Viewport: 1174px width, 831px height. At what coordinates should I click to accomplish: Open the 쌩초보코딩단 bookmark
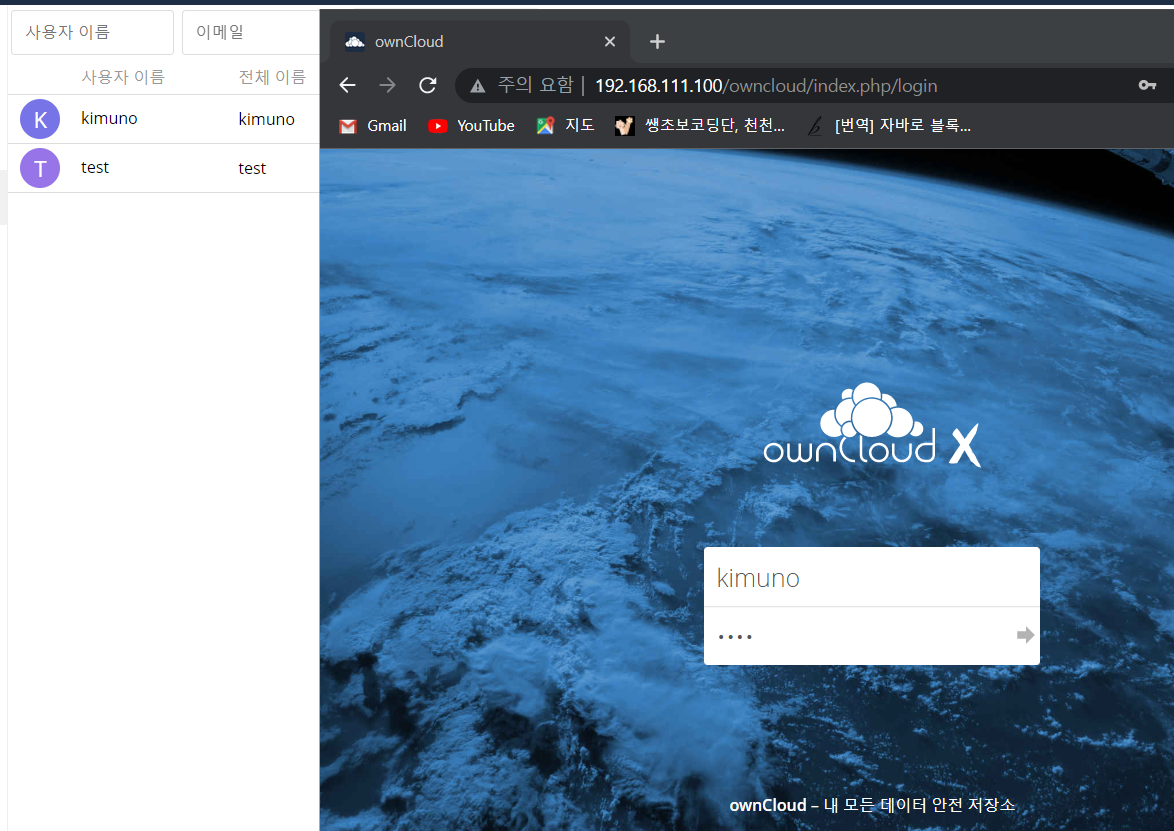[x=700, y=126]
